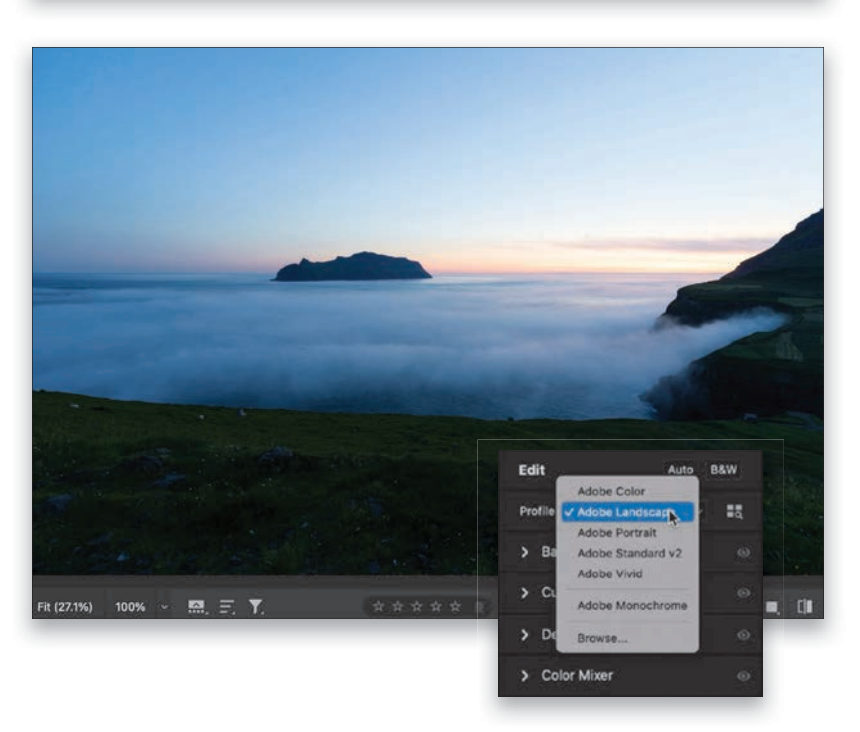Select Adobe Monochrome profile
Viewport: 860px width, 732px height.
[631, 605]
